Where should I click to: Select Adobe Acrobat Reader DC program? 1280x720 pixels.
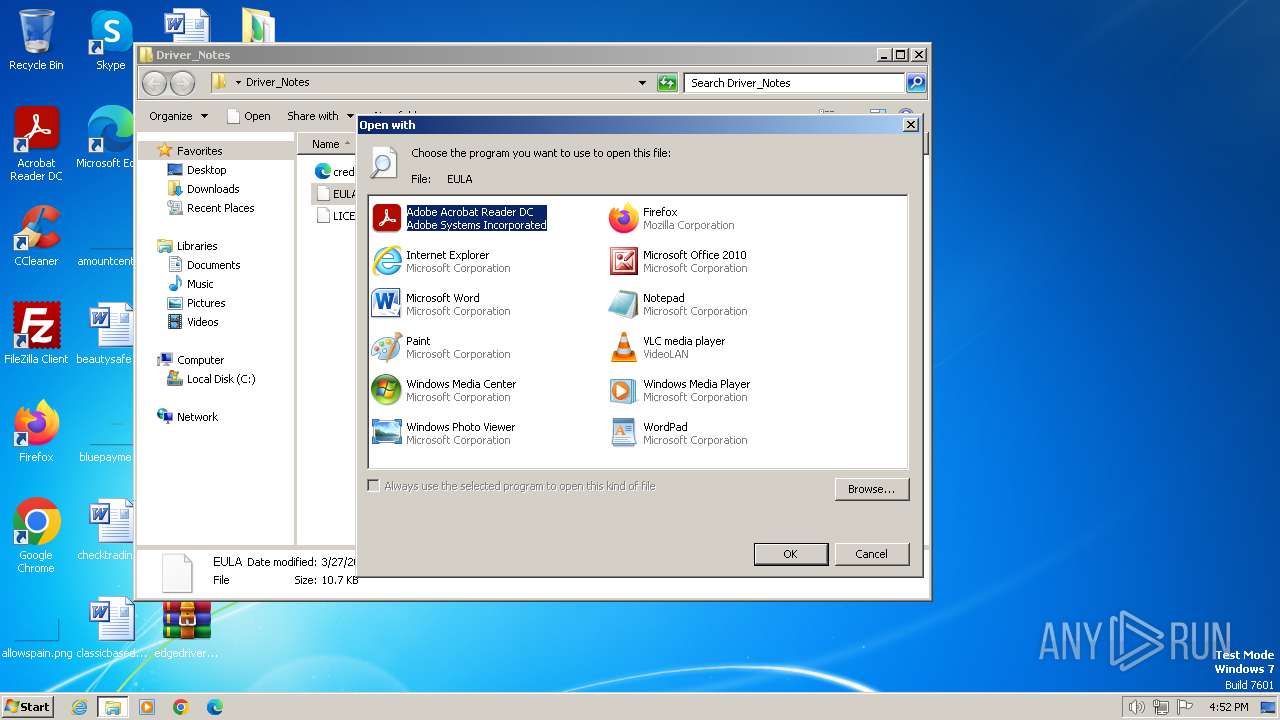pyautogui.click(x=459, y=218)
